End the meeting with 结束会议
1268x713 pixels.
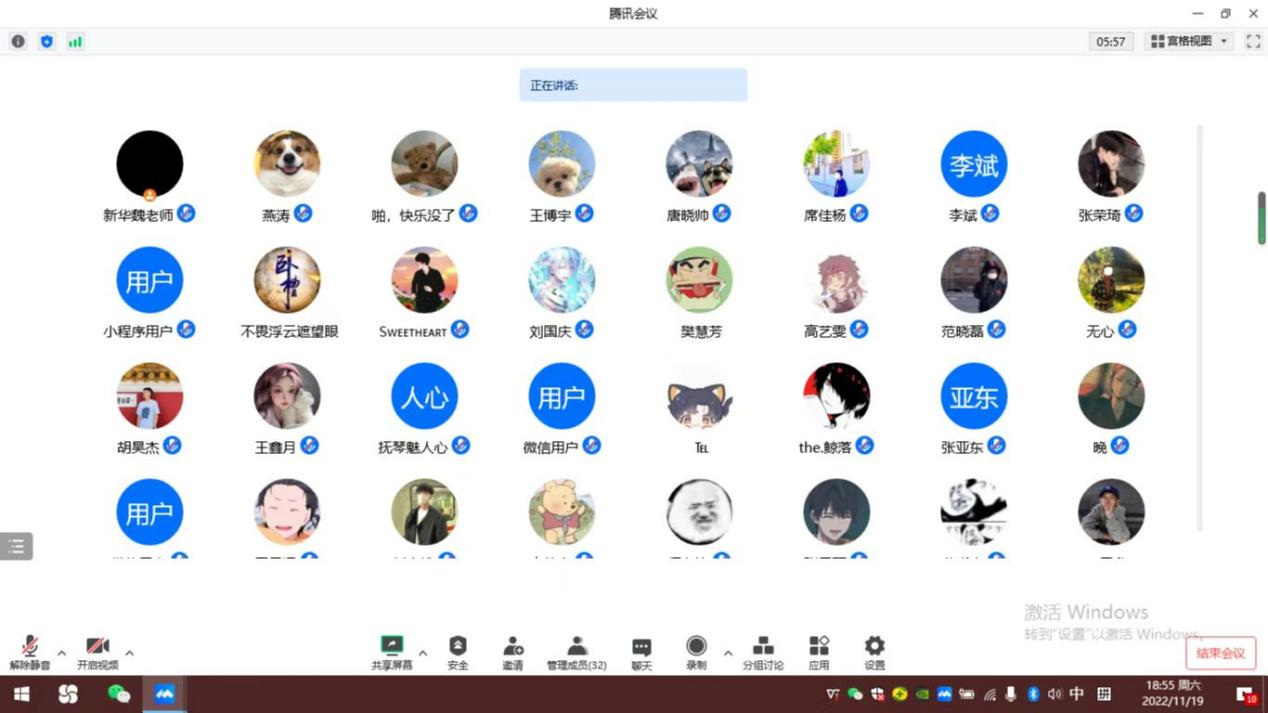tap(1220, 652)
